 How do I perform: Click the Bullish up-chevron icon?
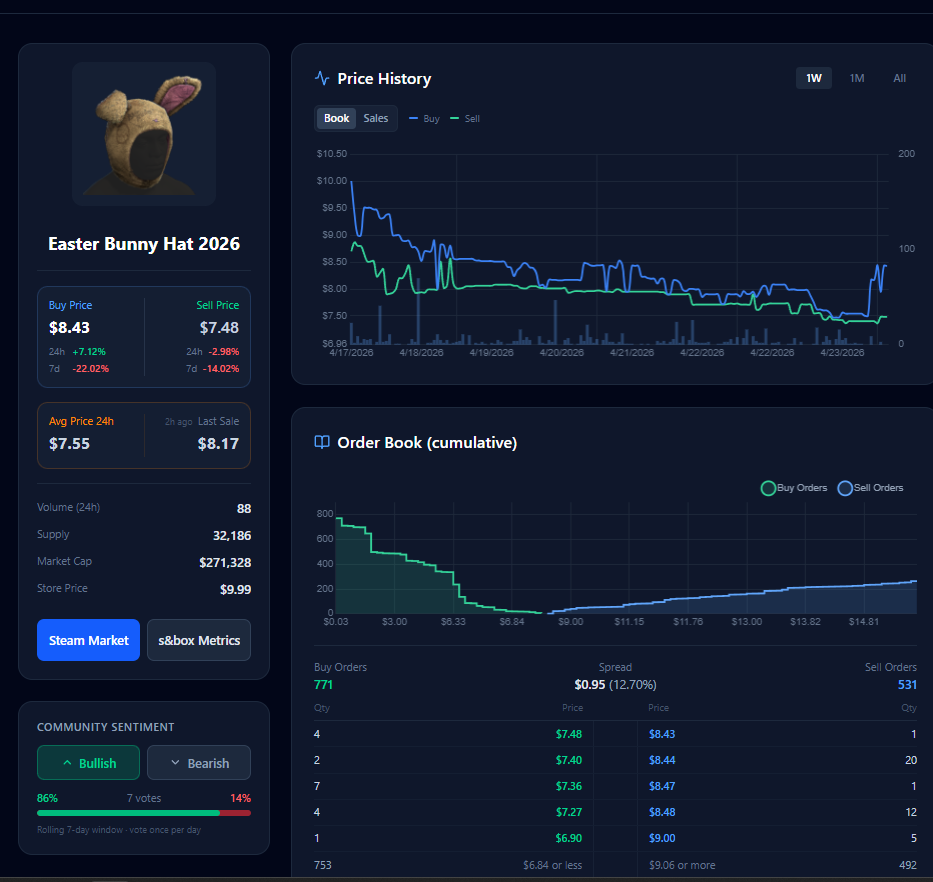67,763
